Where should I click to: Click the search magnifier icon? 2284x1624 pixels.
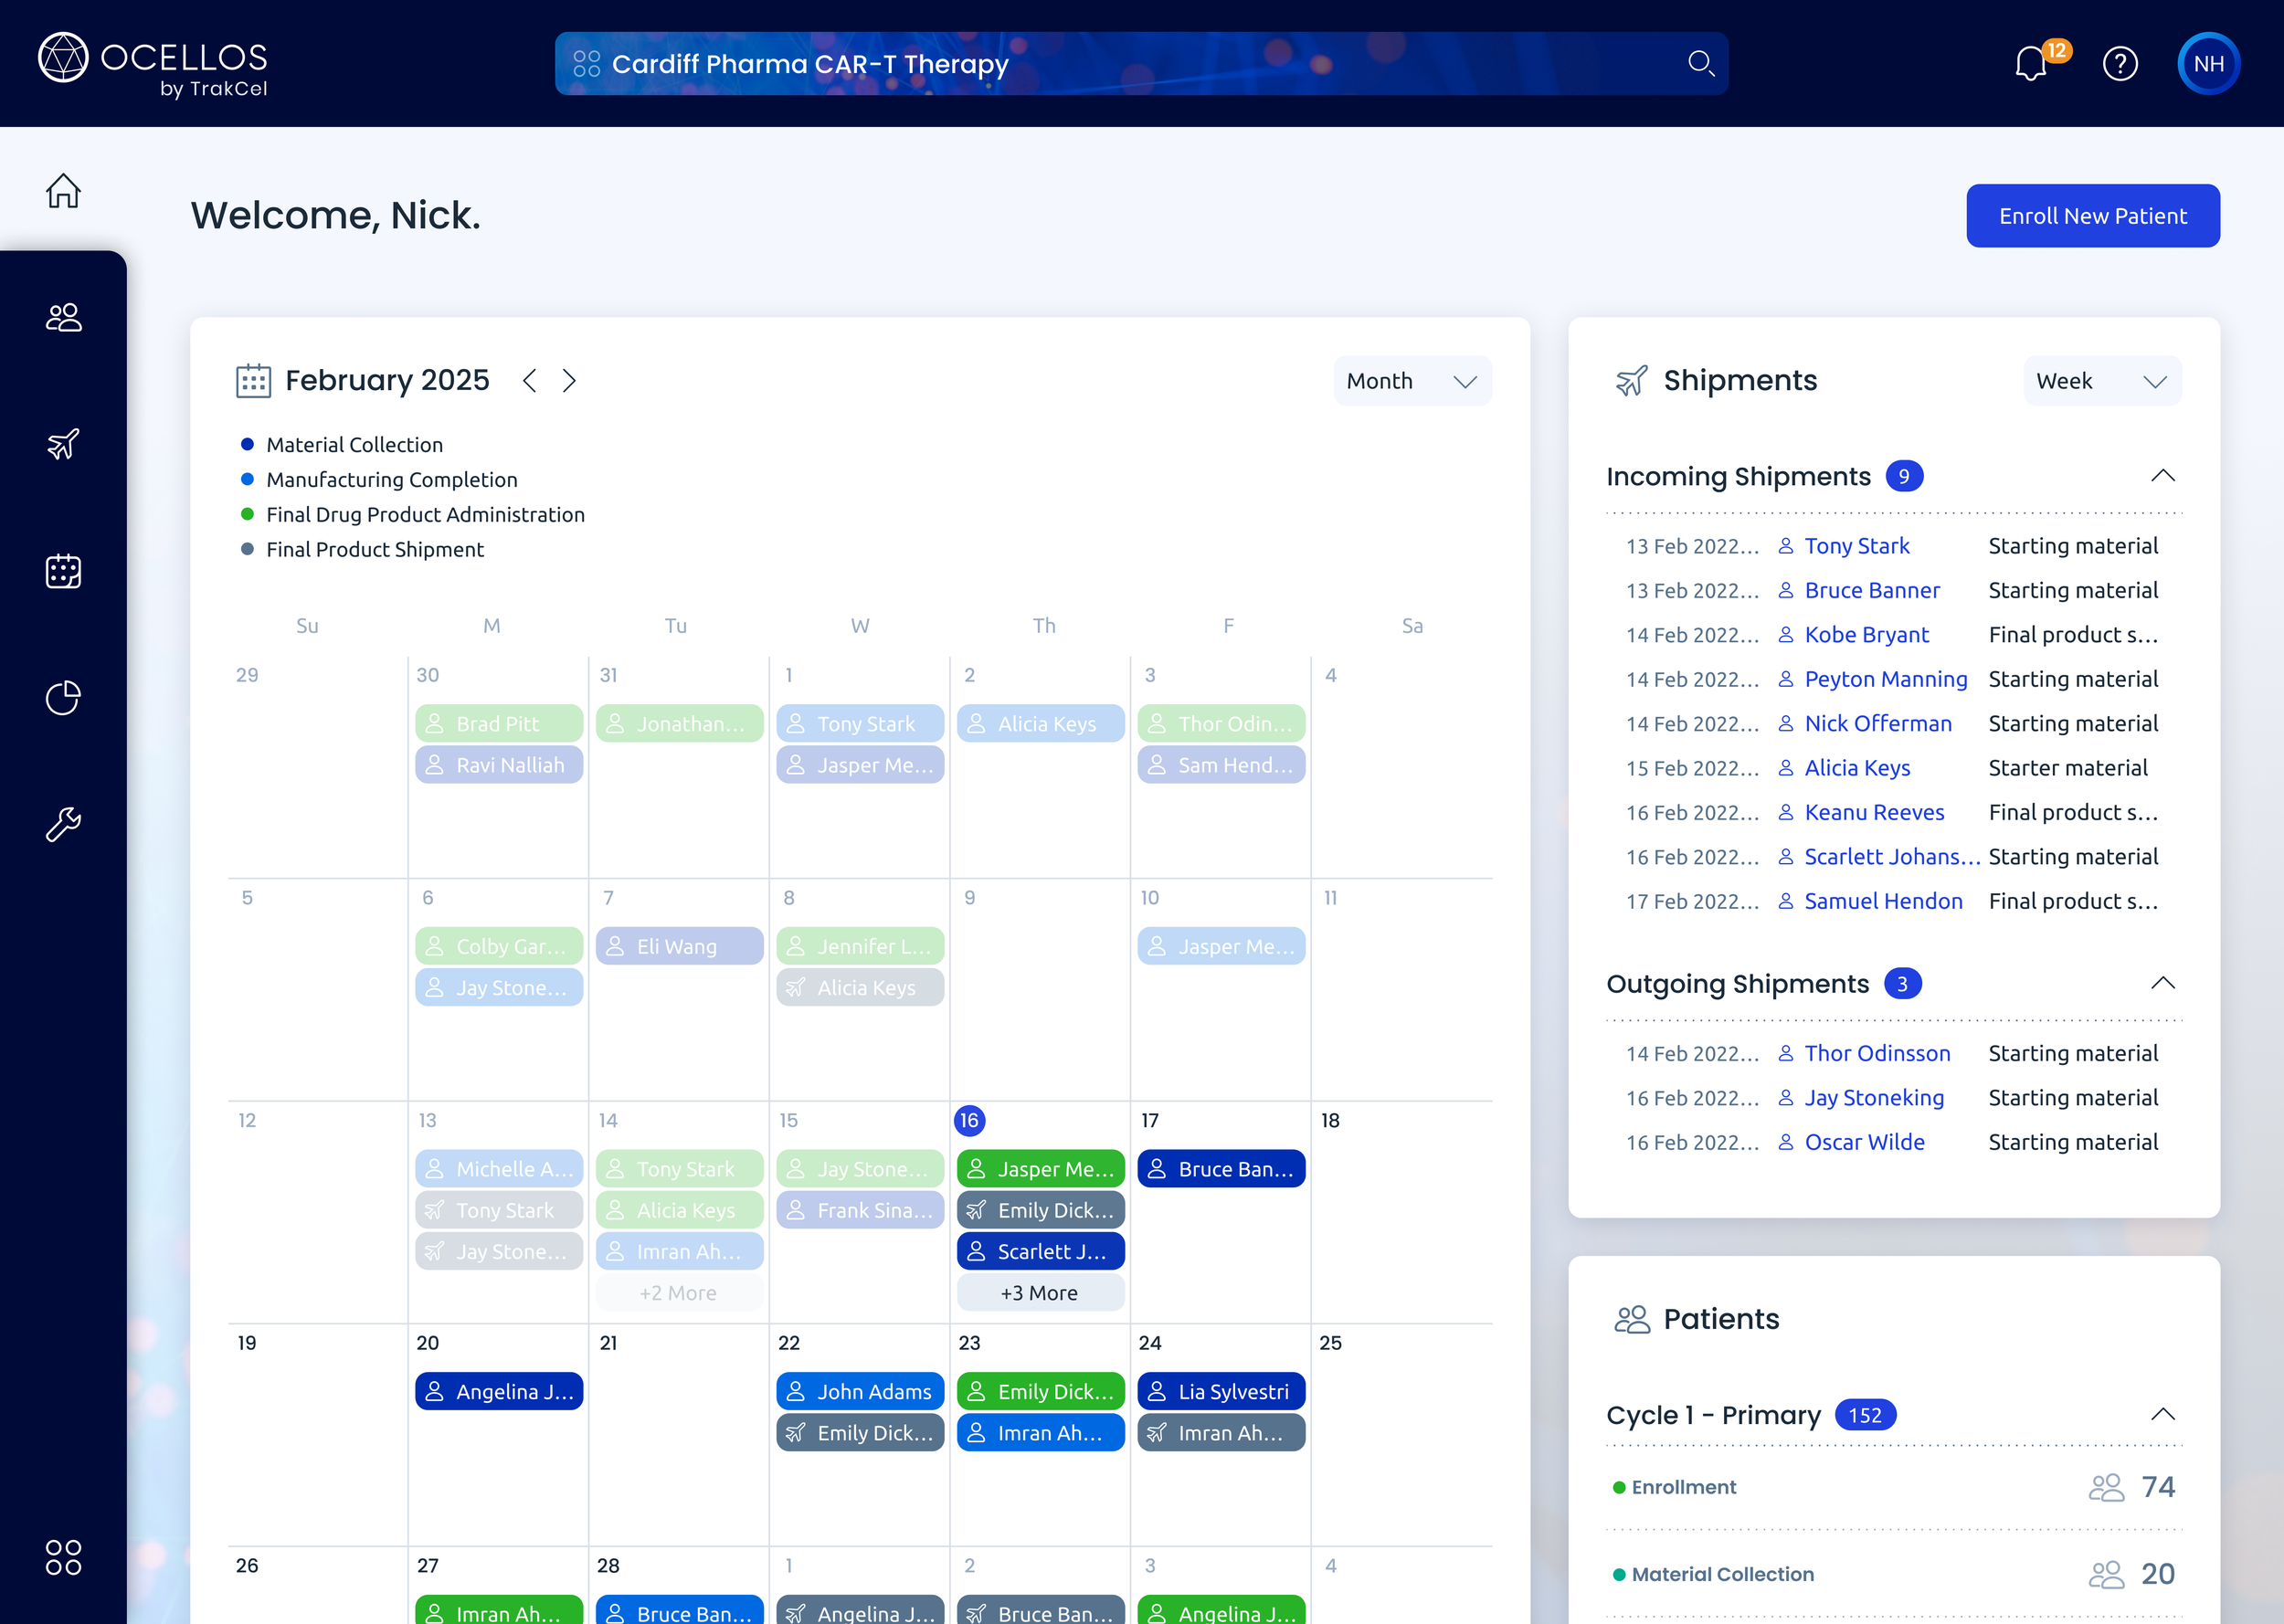coord(1700,64)
